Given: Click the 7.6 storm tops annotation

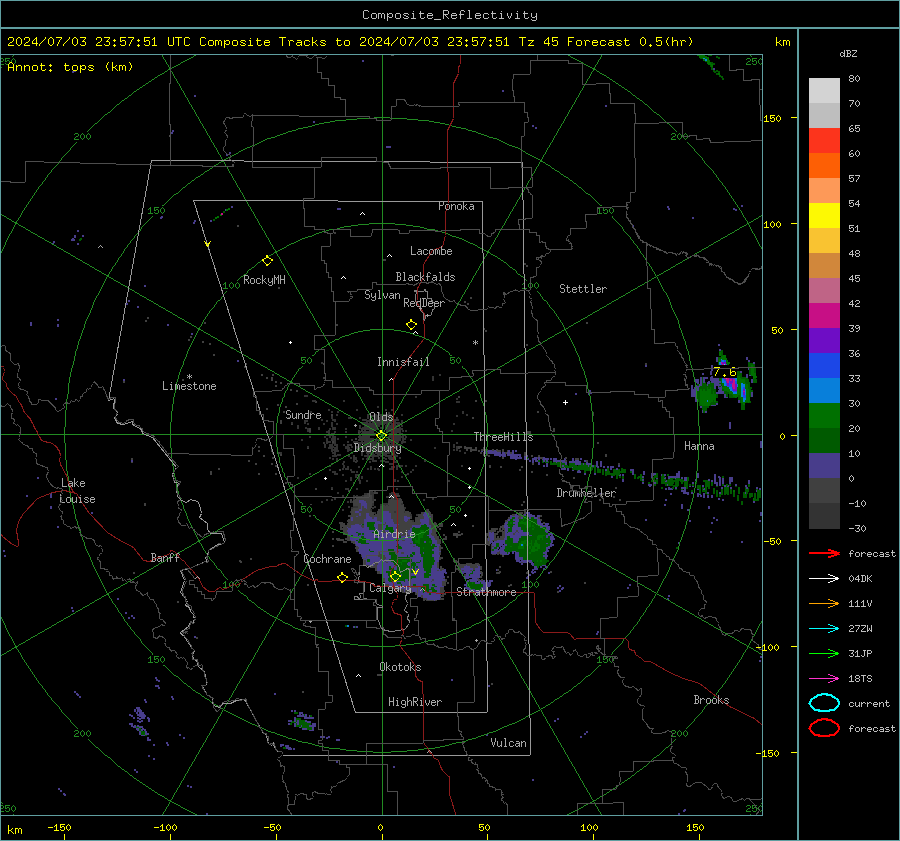Looking at the screenshot, I should tap(724, 372).
